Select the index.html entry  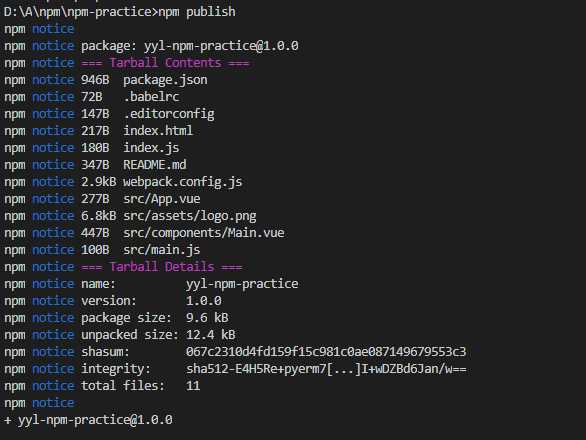(158, 130)
